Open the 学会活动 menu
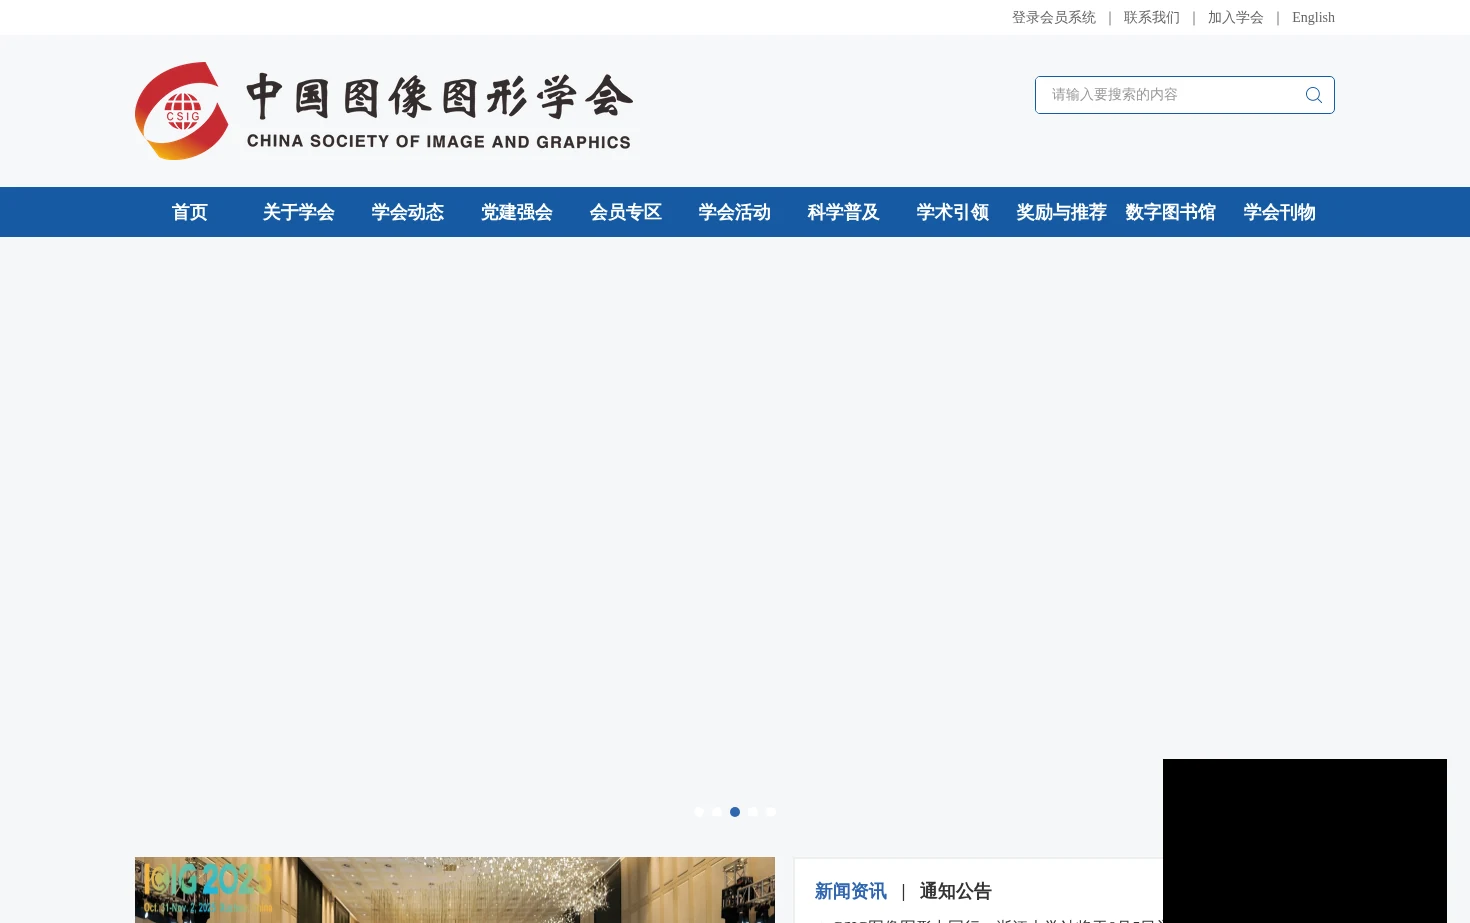 coord(735,212)
